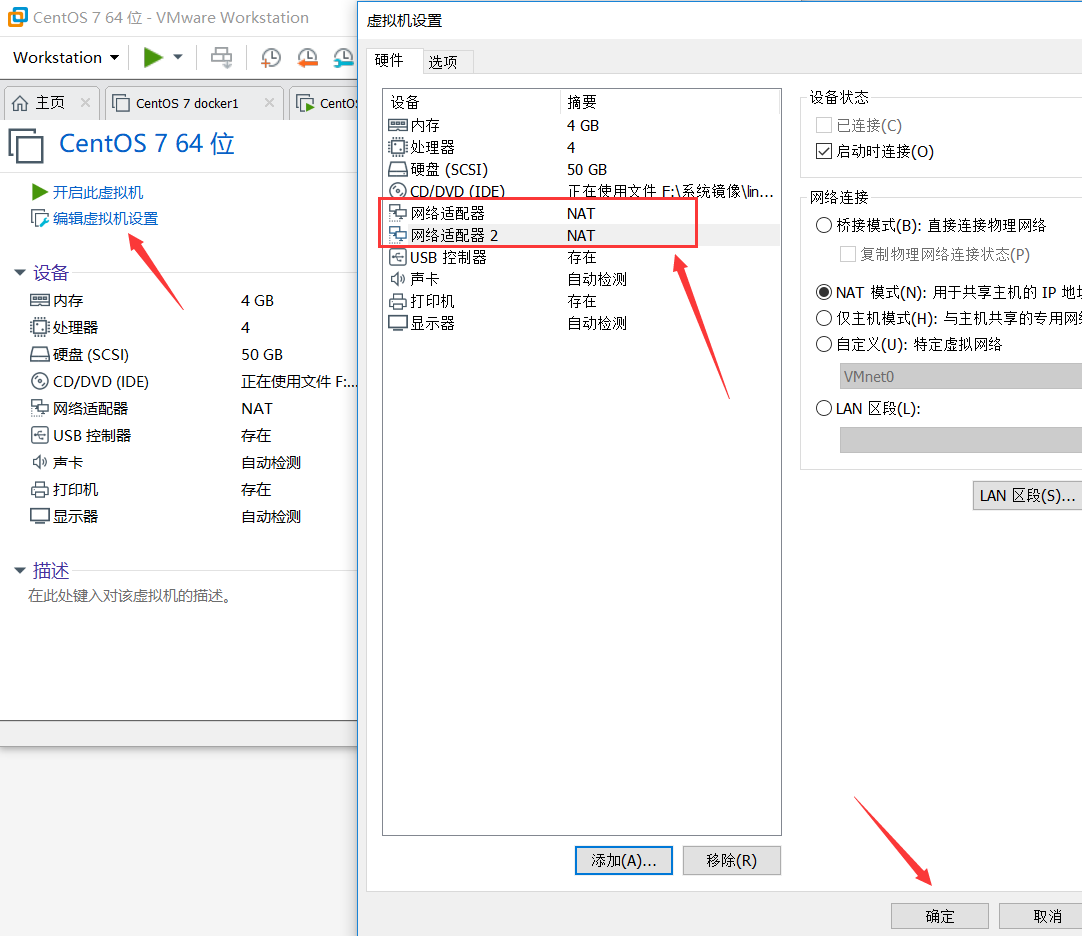Open the VMnet0 dropdown

tap(961, 377)
